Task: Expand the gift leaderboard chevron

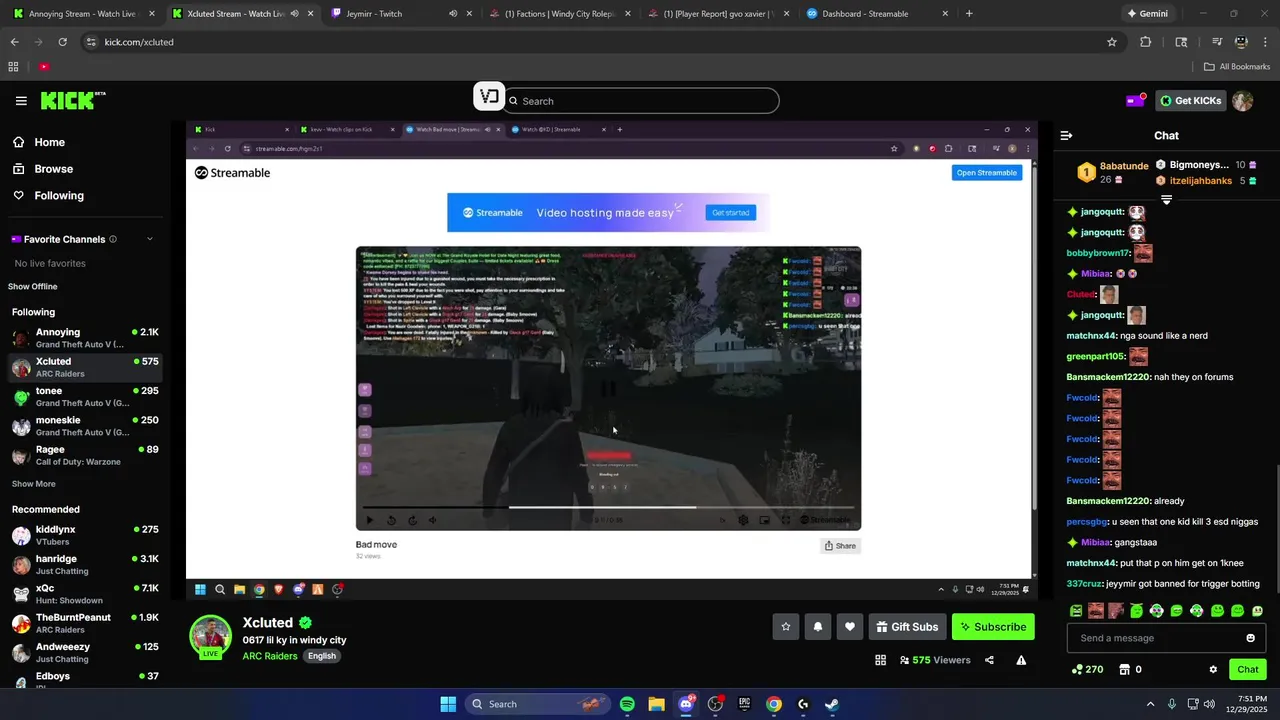Action: 1166,199
